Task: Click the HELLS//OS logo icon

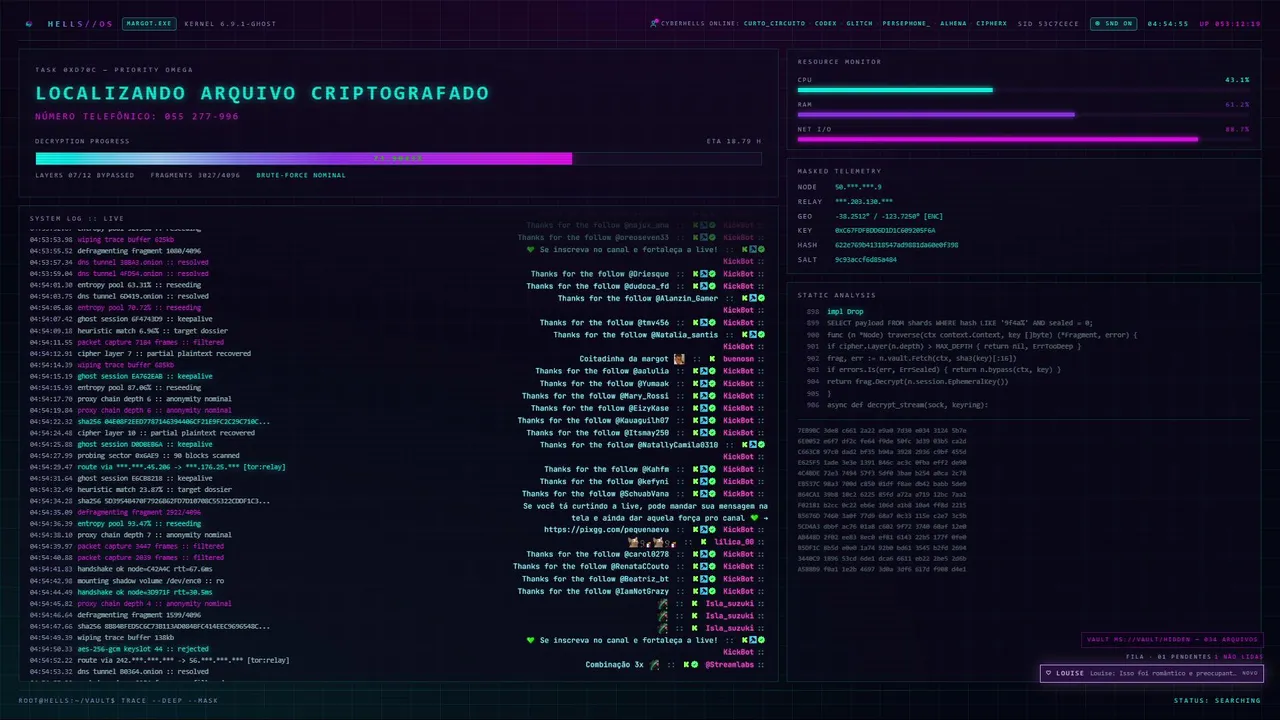Action: click(x=29, y=23)
